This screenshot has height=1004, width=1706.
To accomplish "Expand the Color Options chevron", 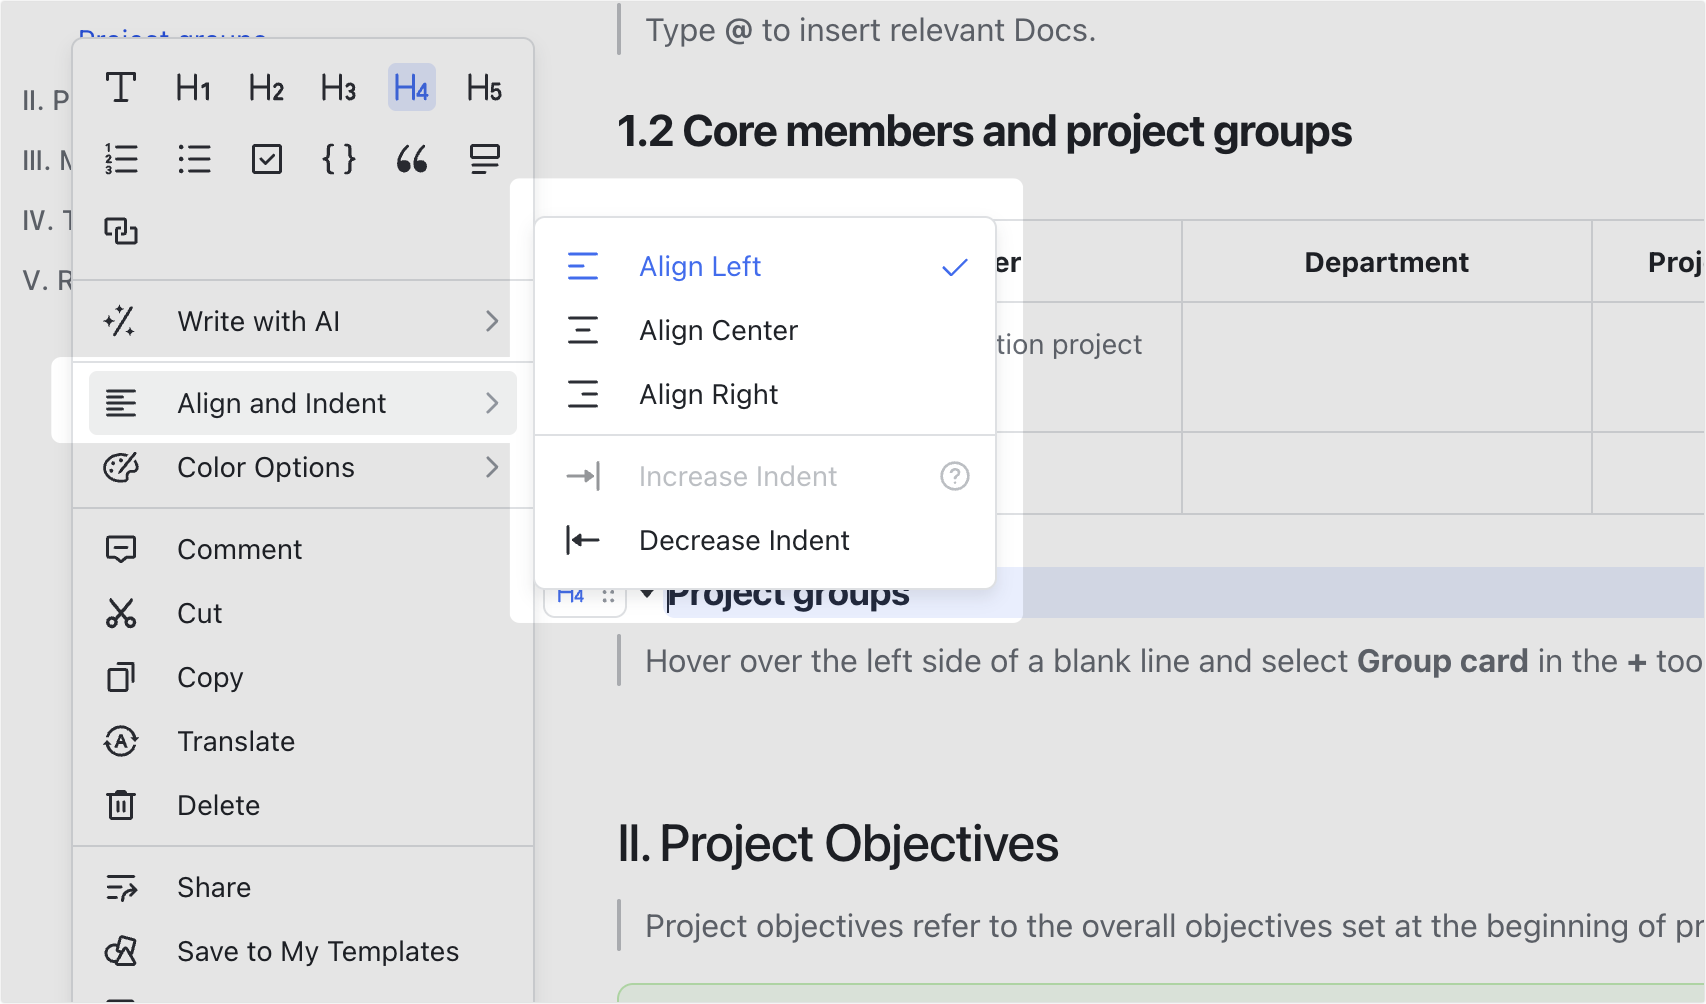I will coord(491,467).
